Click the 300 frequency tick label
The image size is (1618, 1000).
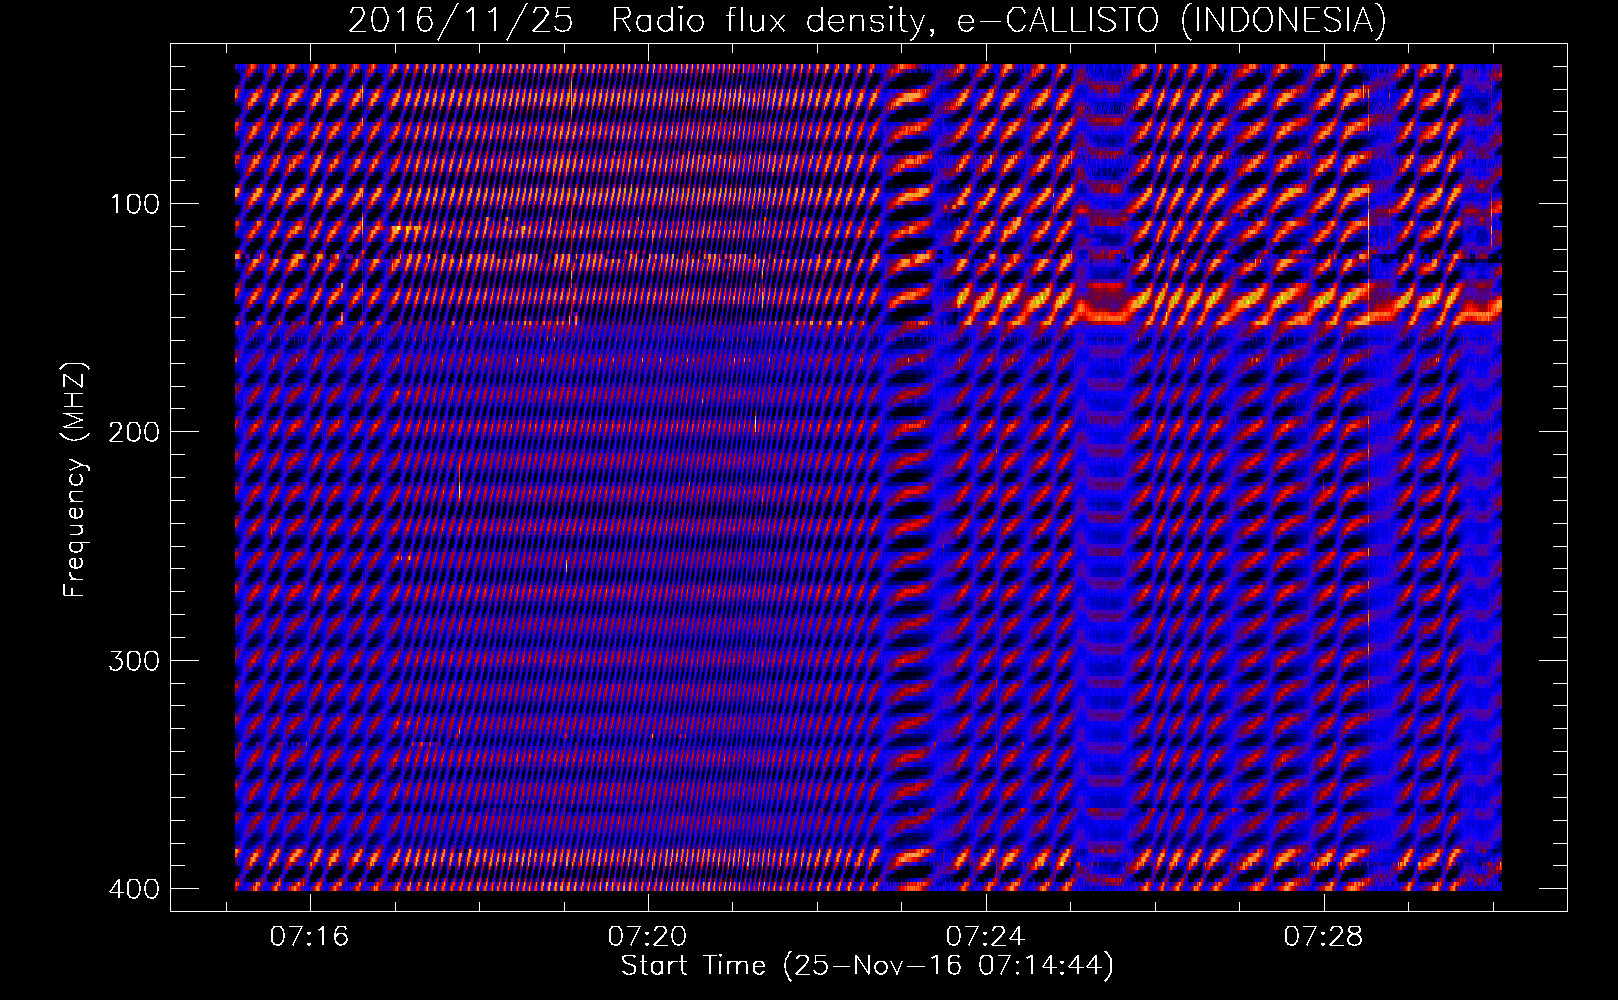pyautogui.click(x=133, y=660)
